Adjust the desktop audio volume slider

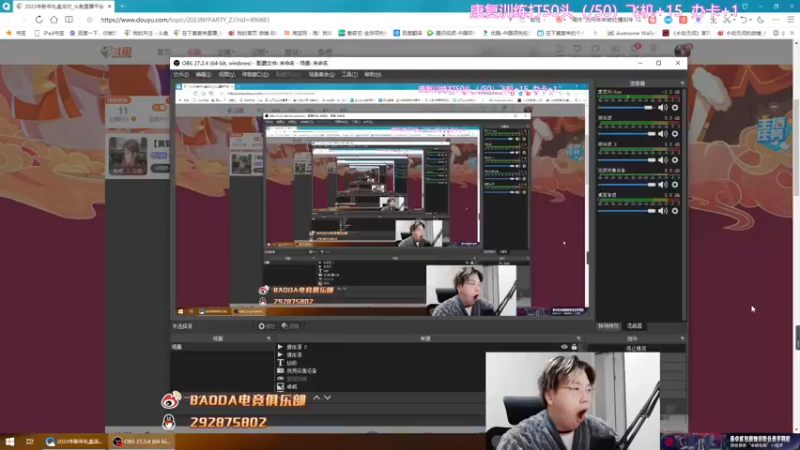tap(627, 211)
